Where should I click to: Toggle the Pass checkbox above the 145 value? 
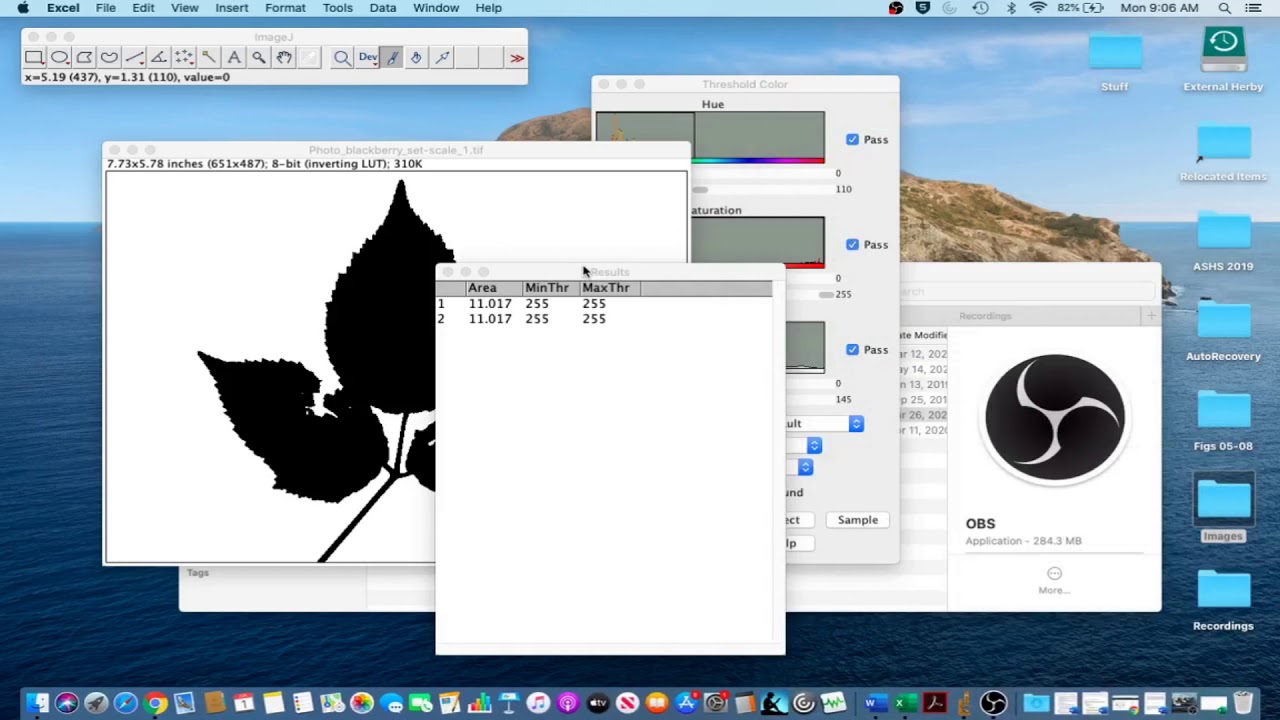click(852, 350)
